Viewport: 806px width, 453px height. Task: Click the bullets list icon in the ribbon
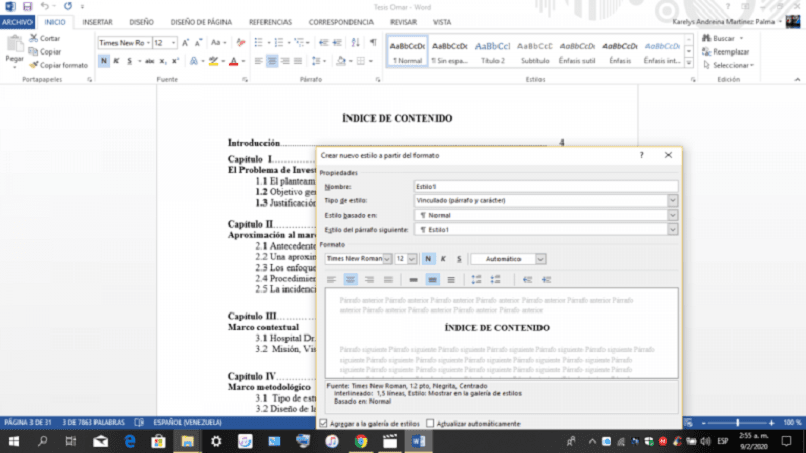259,43
